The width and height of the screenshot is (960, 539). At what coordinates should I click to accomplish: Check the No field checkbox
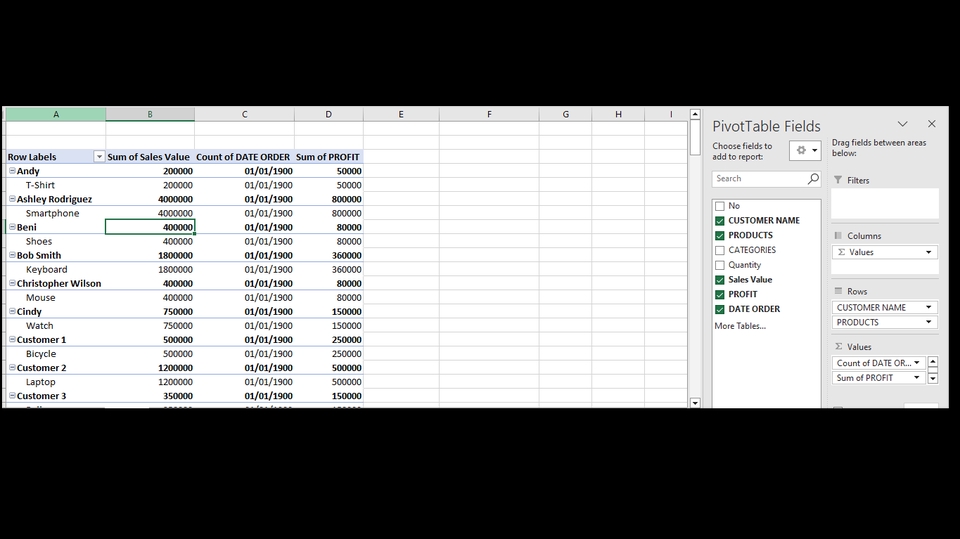click(720, 206)
